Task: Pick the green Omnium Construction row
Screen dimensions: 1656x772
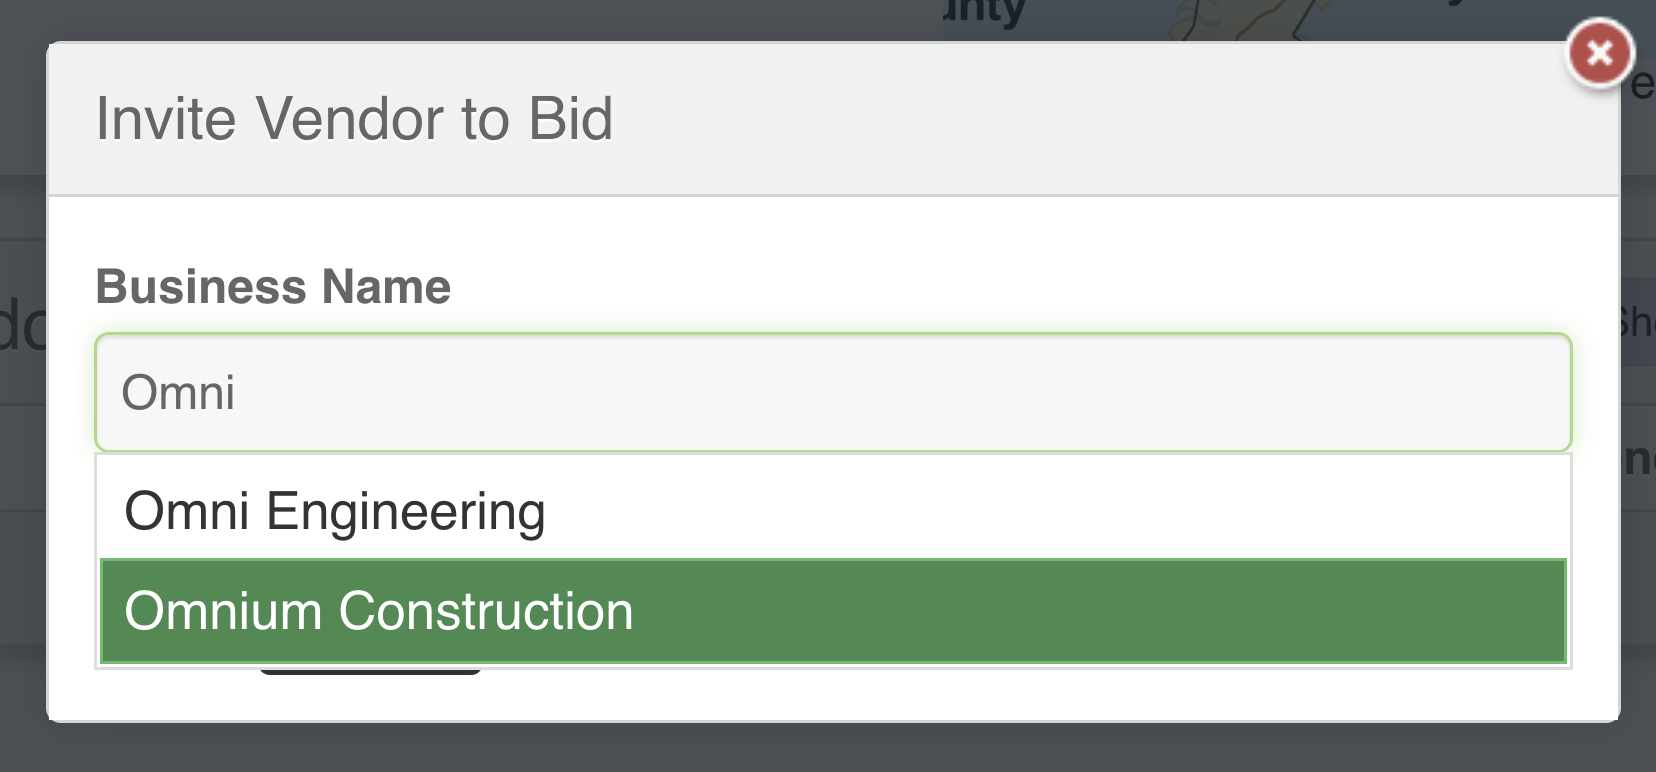Action: point(832,611)
